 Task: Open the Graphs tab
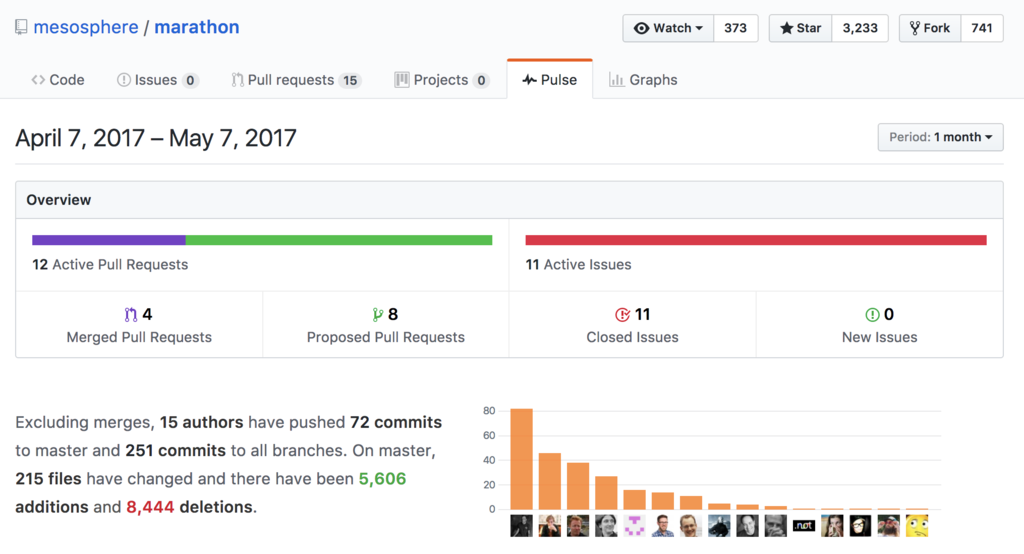643,80
